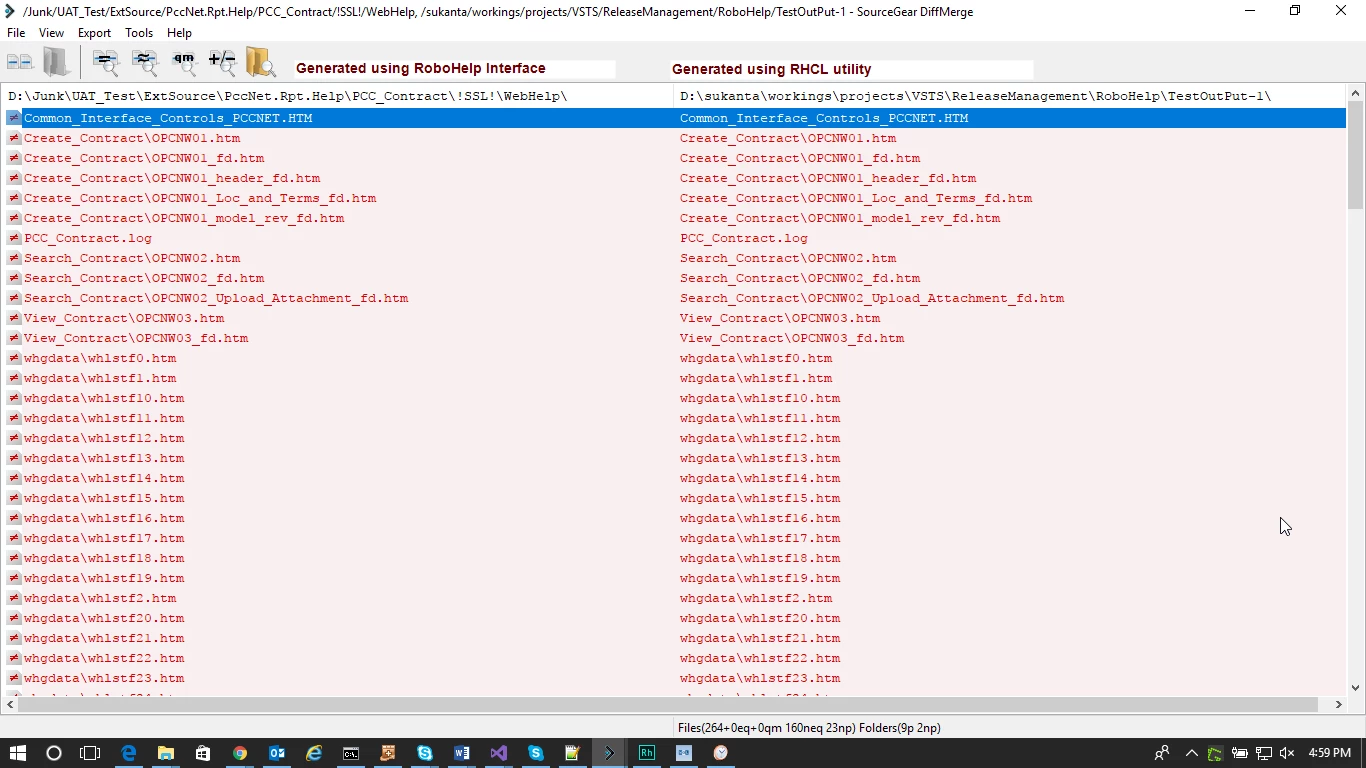Click the not-equal icon beside whgdata\whlstf15.htm
The width and height of the screenshot is (1366, 768).
[x=14, y=498]
